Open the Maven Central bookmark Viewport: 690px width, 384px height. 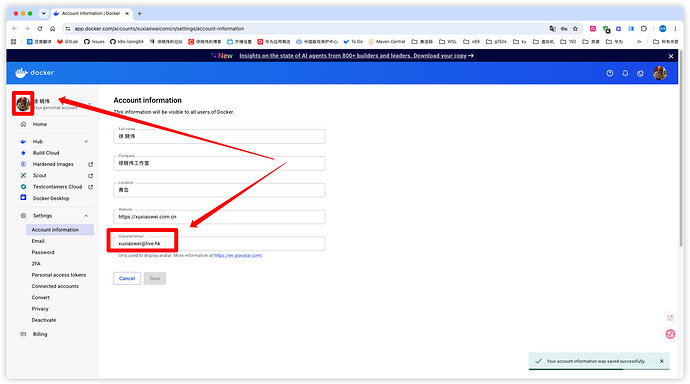click(x=387, y=42)
